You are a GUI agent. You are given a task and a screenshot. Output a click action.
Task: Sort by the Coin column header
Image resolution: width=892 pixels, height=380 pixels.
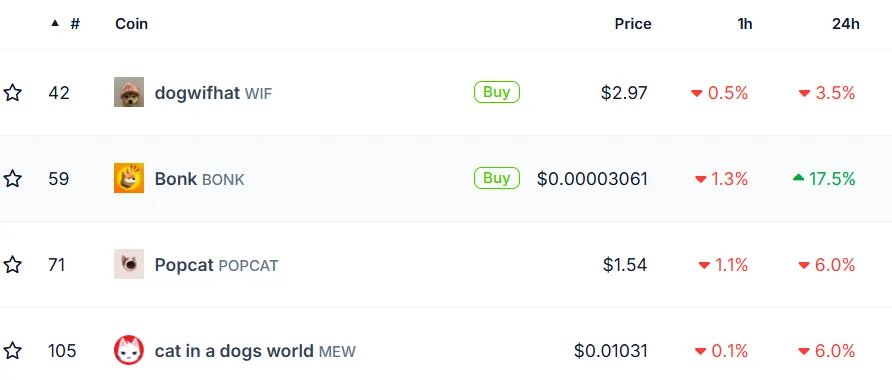pyautogui.click(x=131, y=24)
